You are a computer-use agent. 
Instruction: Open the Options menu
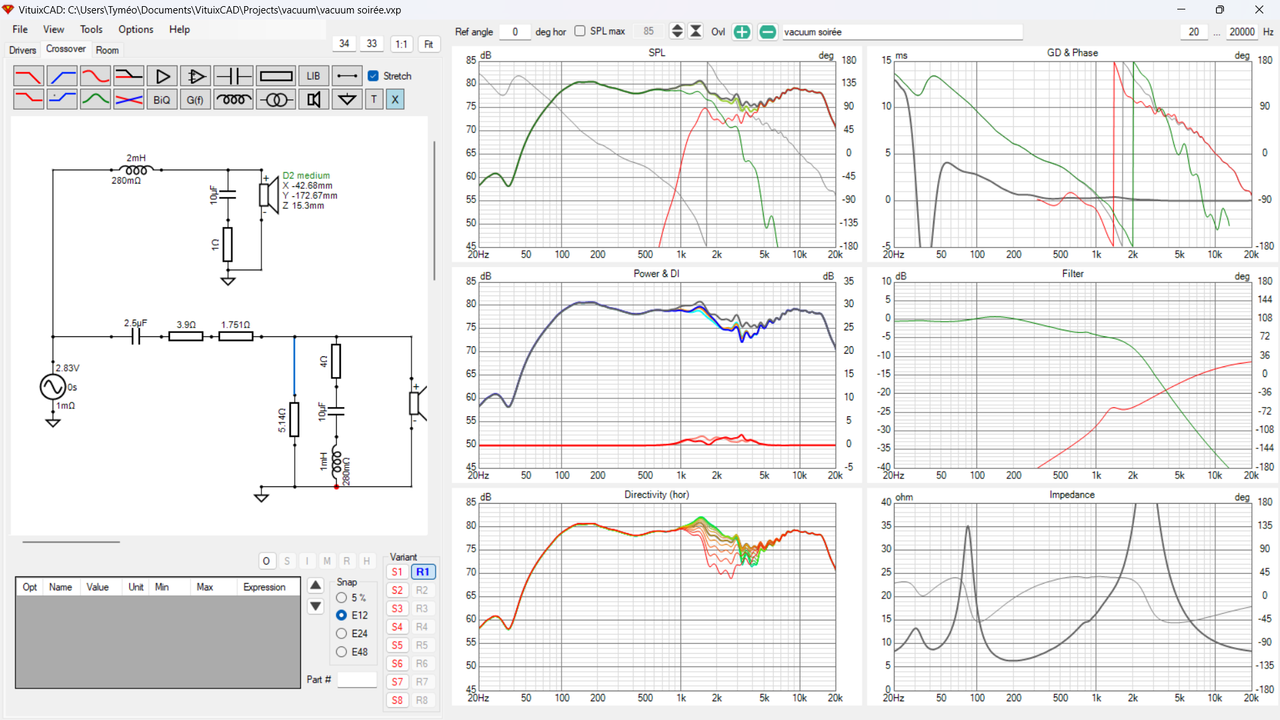pyautogui.click(x=136, y=29)
